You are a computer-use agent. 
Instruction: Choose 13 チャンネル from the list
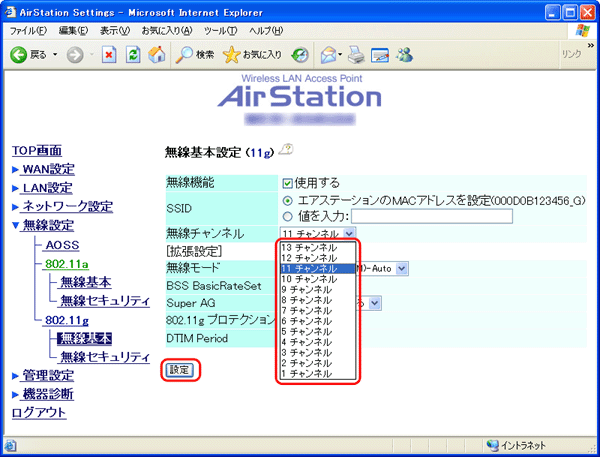[x=318, y=248]
